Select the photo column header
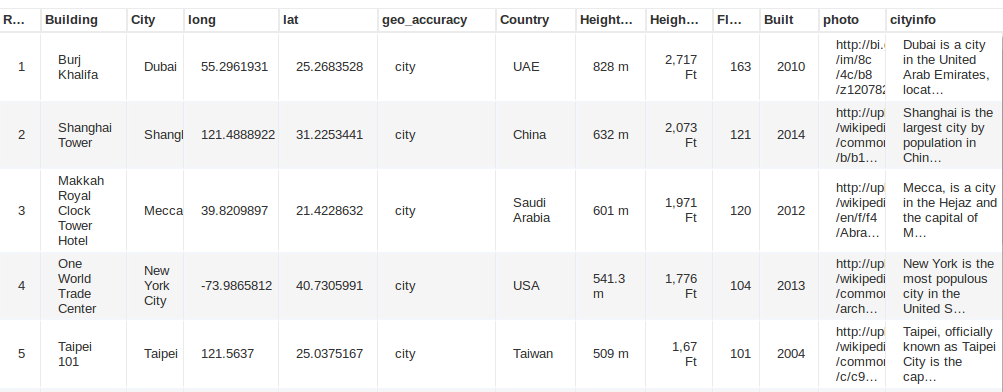This screenshot has height=392, width=1003. click(853, 20)
